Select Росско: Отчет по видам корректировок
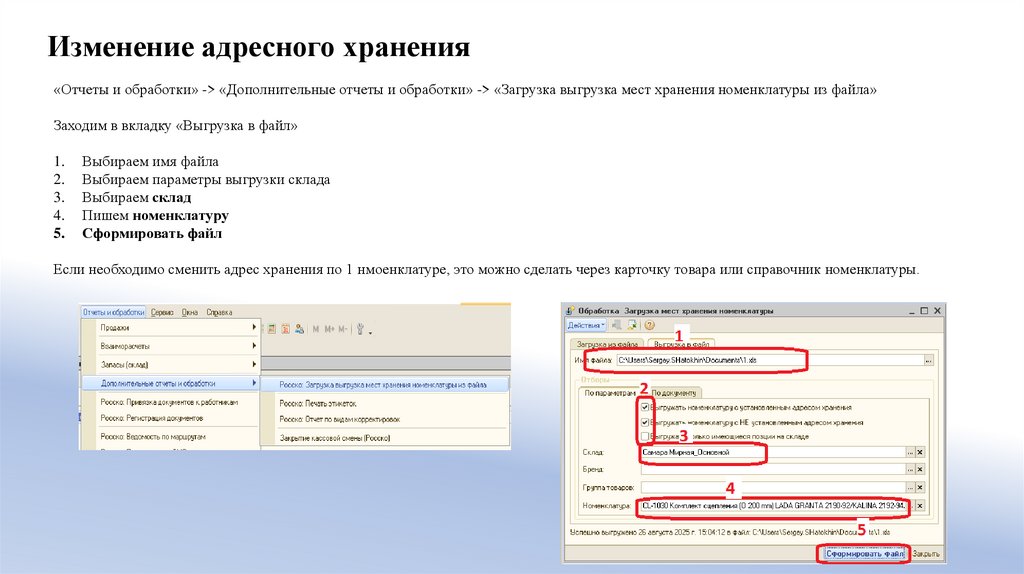This screenshot has width=1024, height=574. pos(340,419)
